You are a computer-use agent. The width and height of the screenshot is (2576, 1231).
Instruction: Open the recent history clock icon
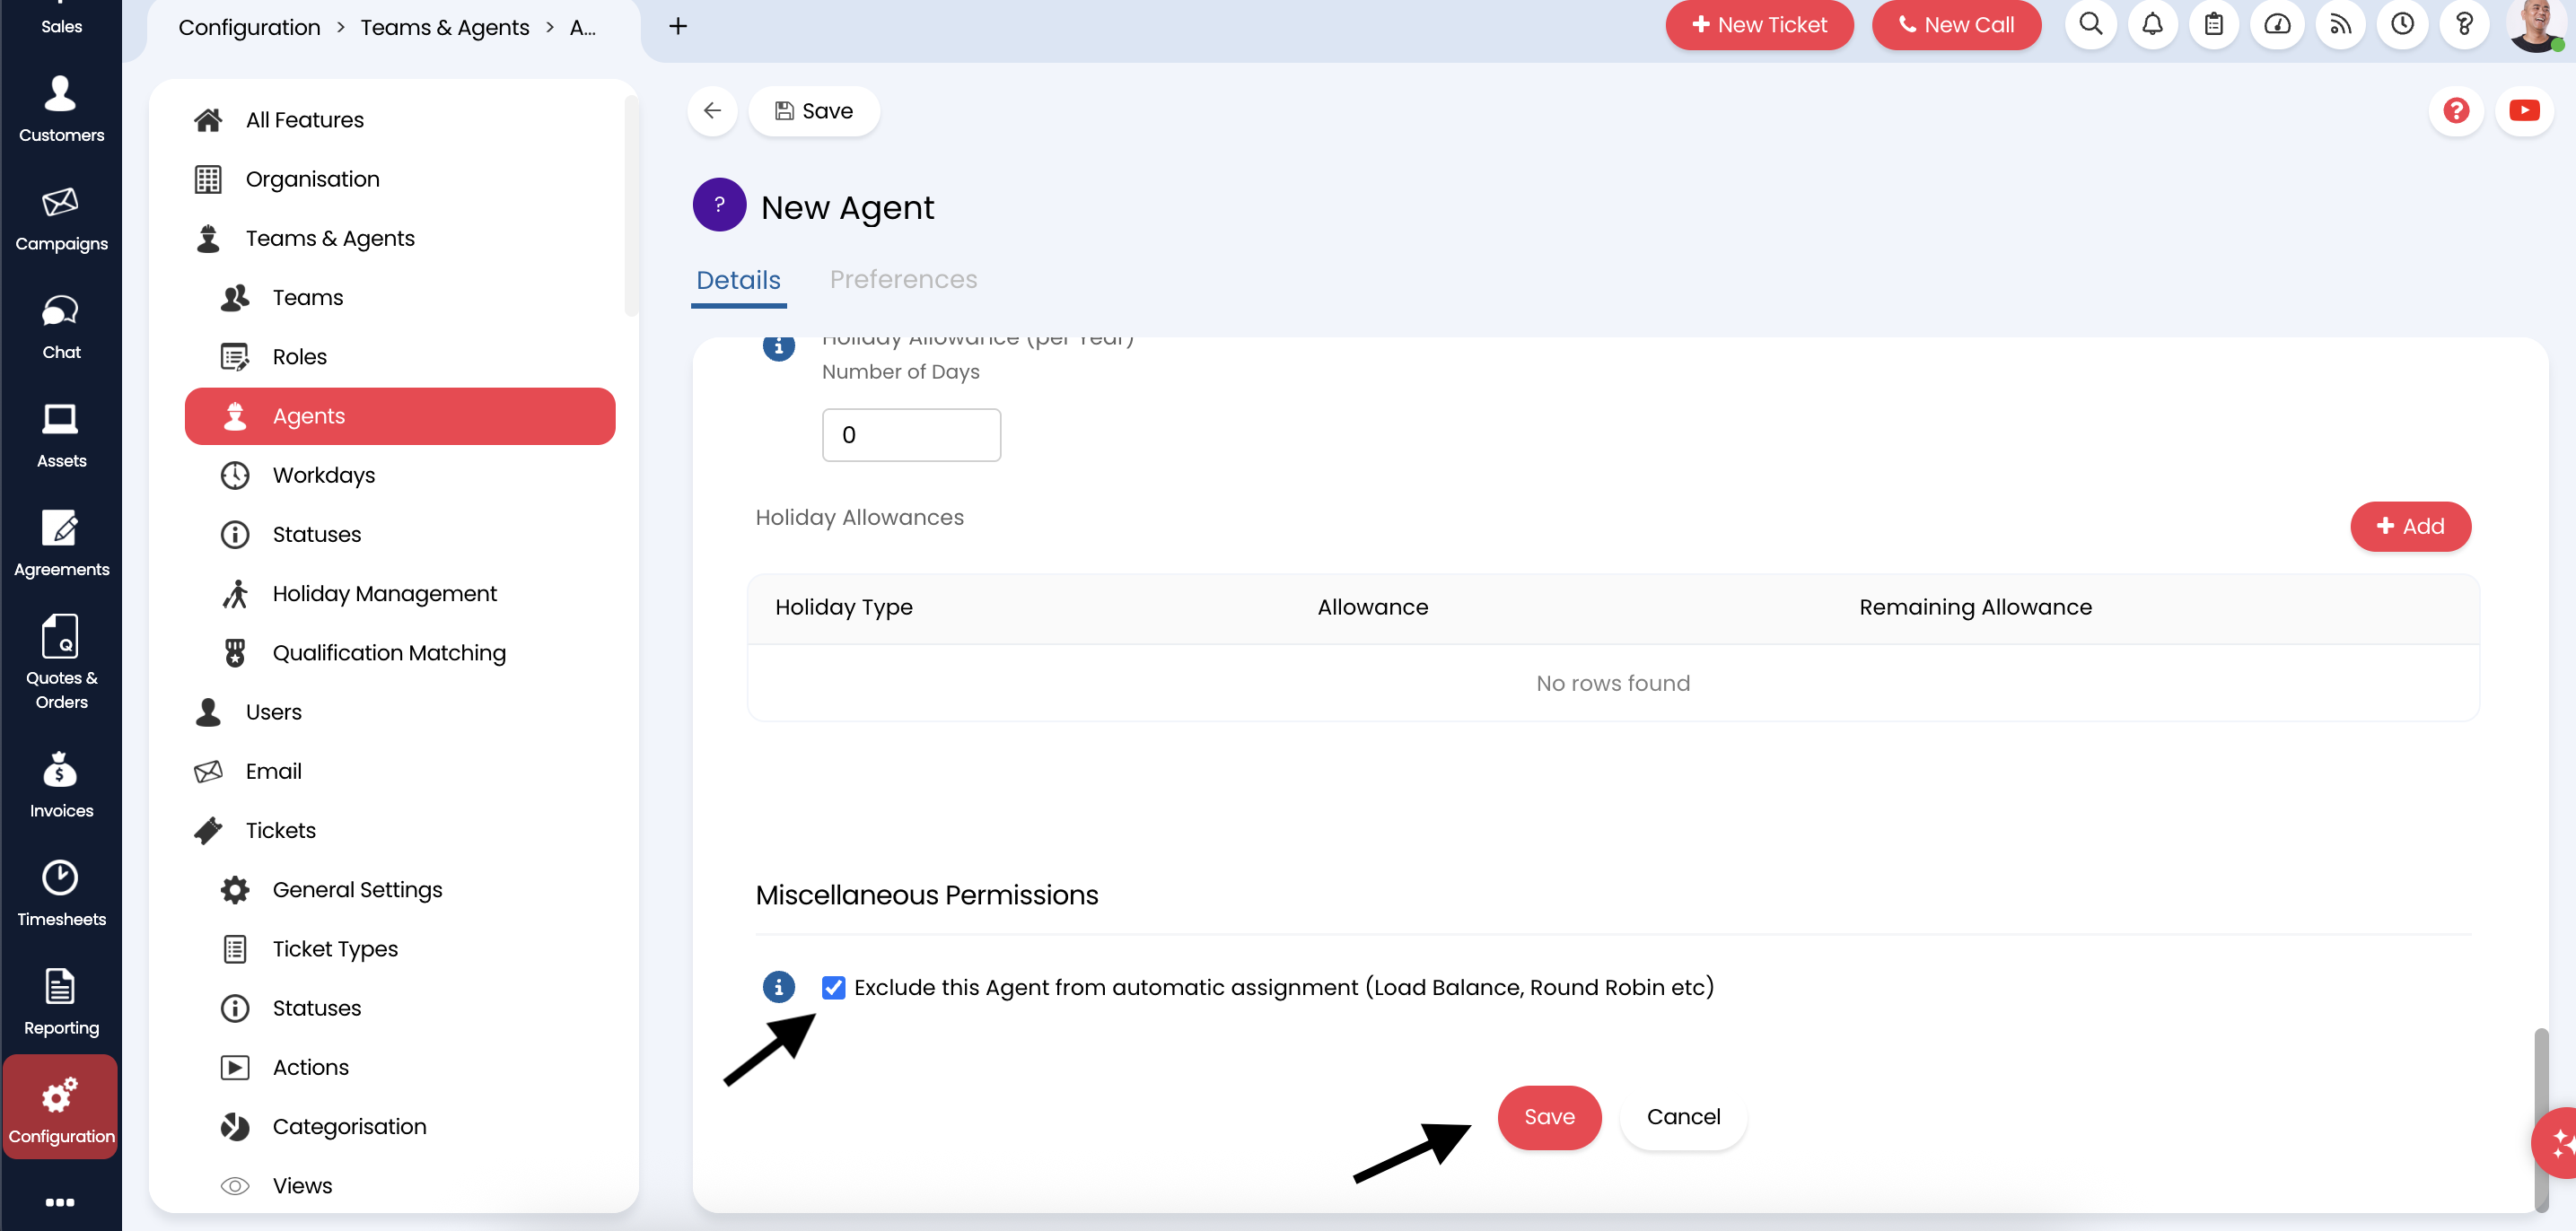[x=2402, y=25]
